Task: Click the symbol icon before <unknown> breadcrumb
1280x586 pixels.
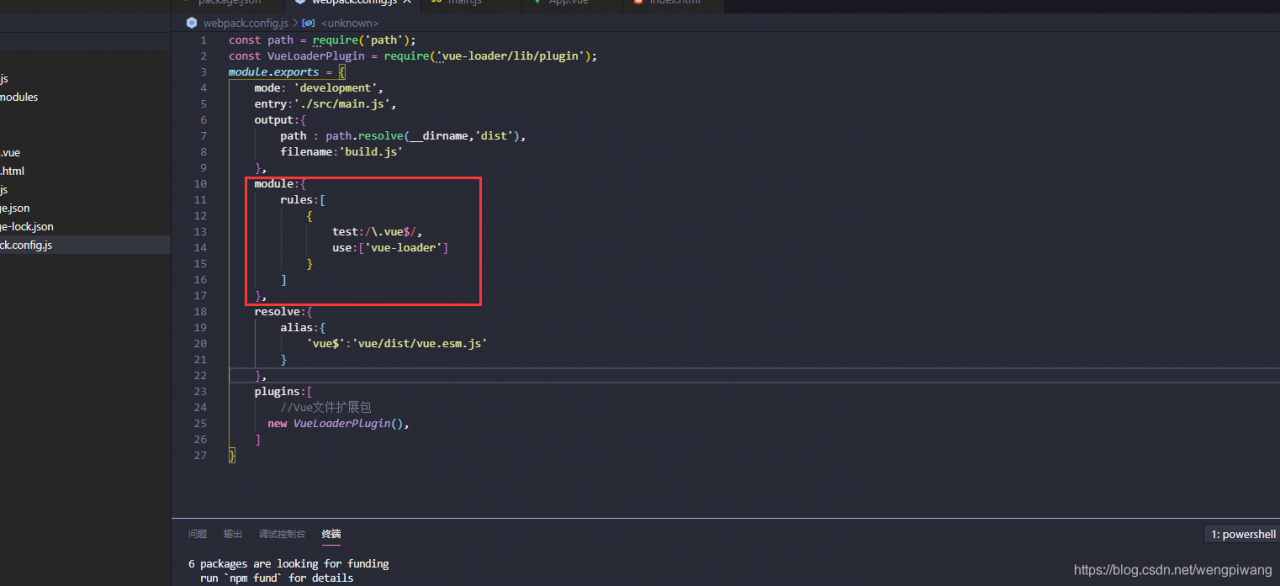Action: click(309, 22)
